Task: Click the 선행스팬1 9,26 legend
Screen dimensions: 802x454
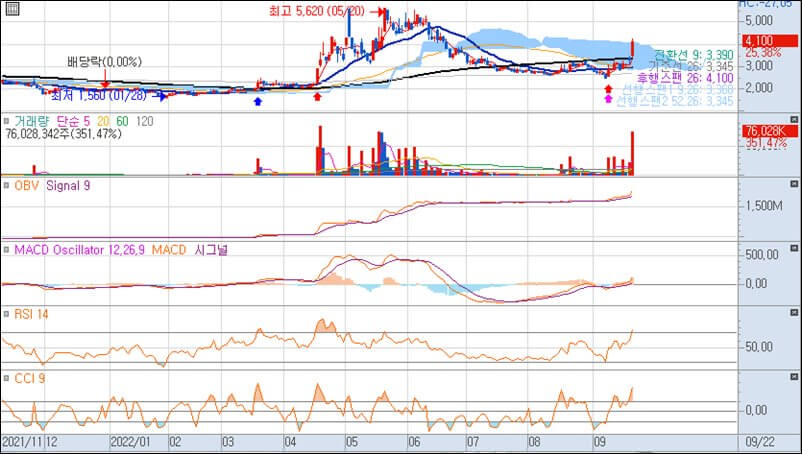Action: point(678,89)
